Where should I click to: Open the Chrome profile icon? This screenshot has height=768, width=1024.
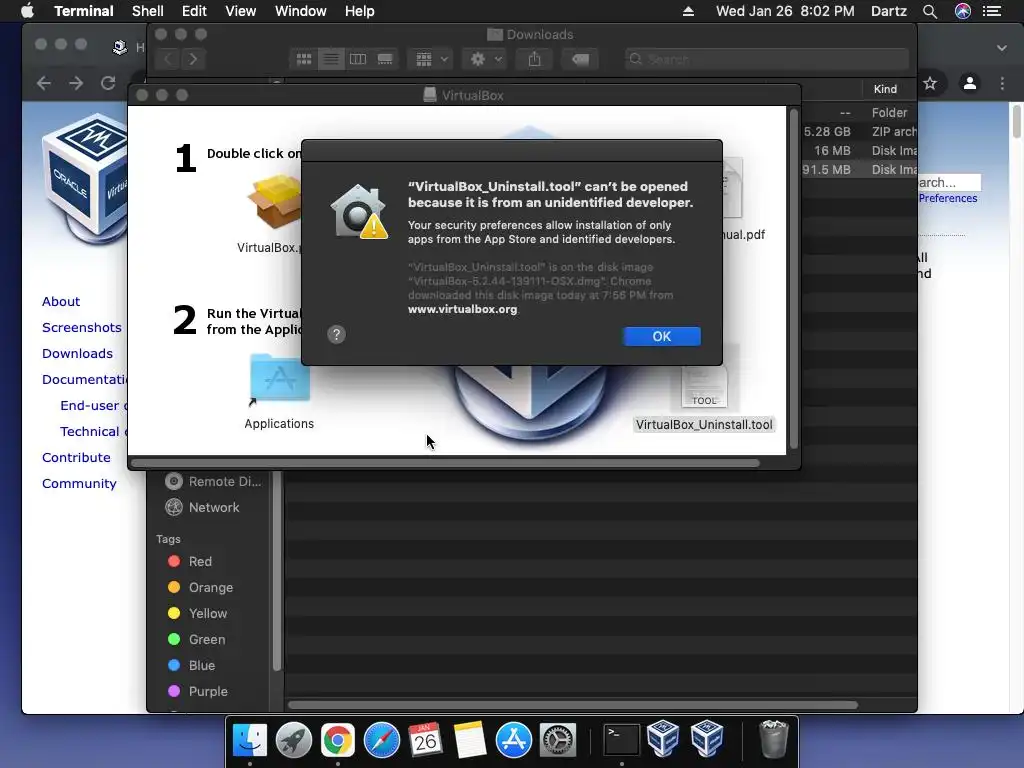click(970, 83)
